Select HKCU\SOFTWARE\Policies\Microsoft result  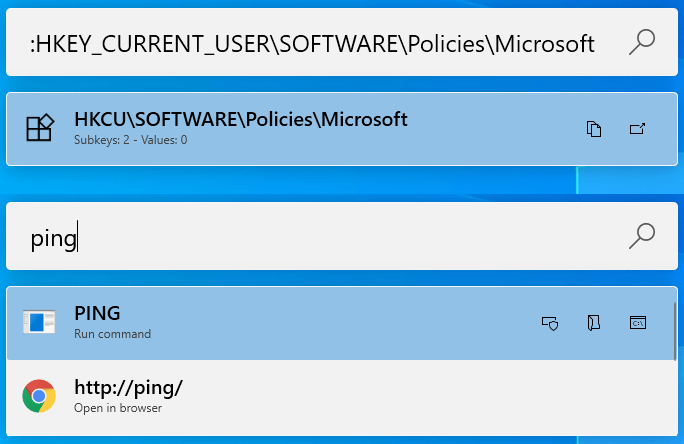[x=342, y=129]
